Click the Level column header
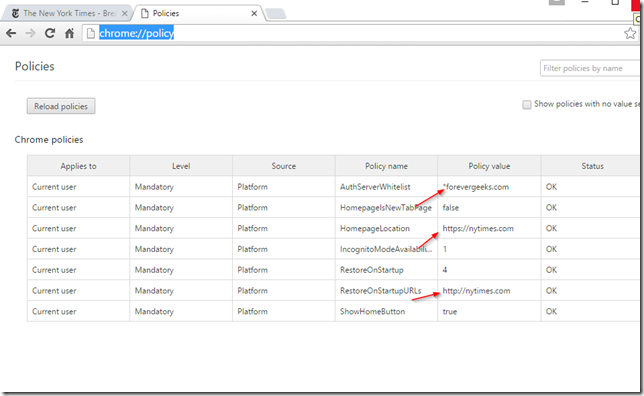Screen dimensions: 644x396 coord(181,166)
